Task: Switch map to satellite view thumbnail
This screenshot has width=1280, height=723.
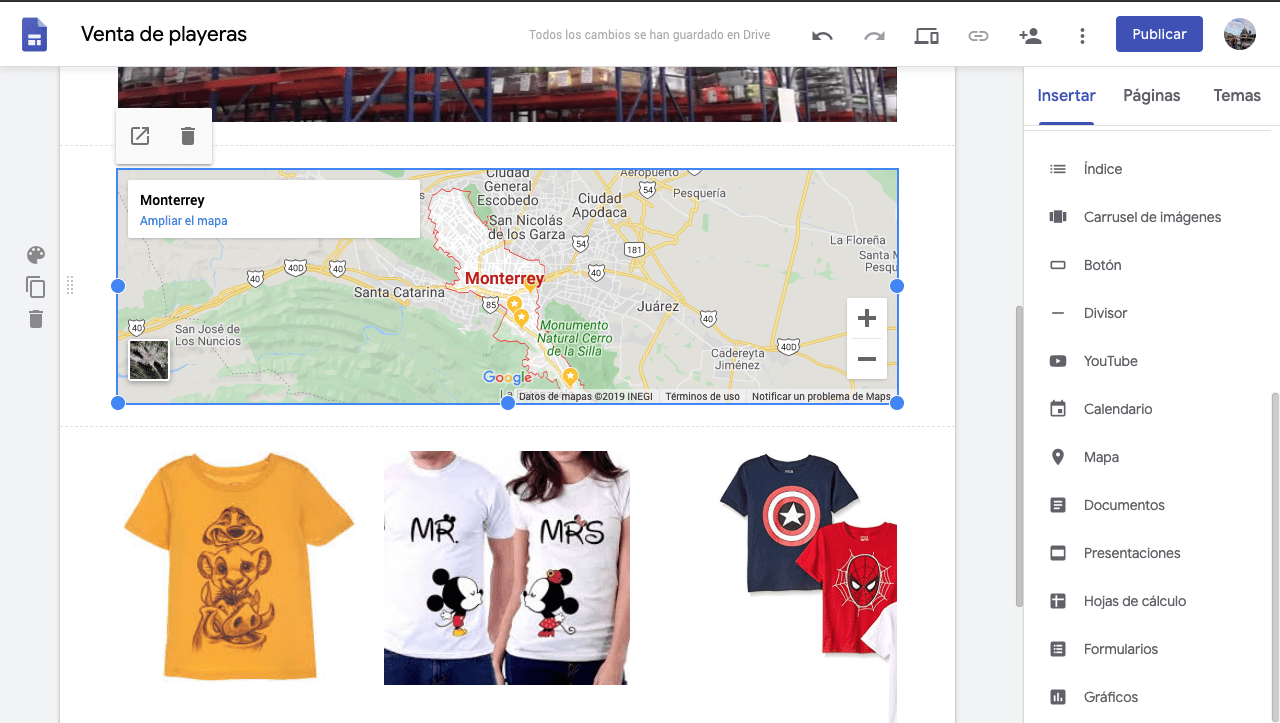Action: pos(149,360)
